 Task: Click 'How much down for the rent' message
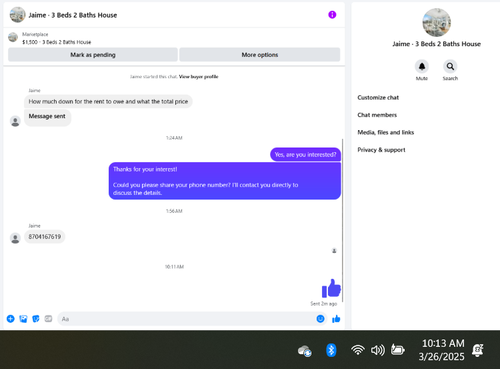pos(108,101)
